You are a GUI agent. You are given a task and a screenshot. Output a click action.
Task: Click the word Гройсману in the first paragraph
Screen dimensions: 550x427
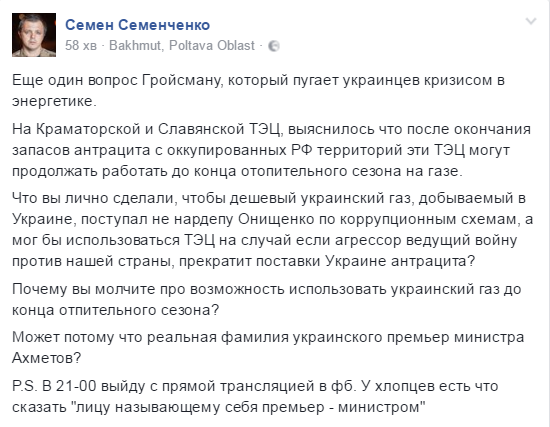pos(182,81)
